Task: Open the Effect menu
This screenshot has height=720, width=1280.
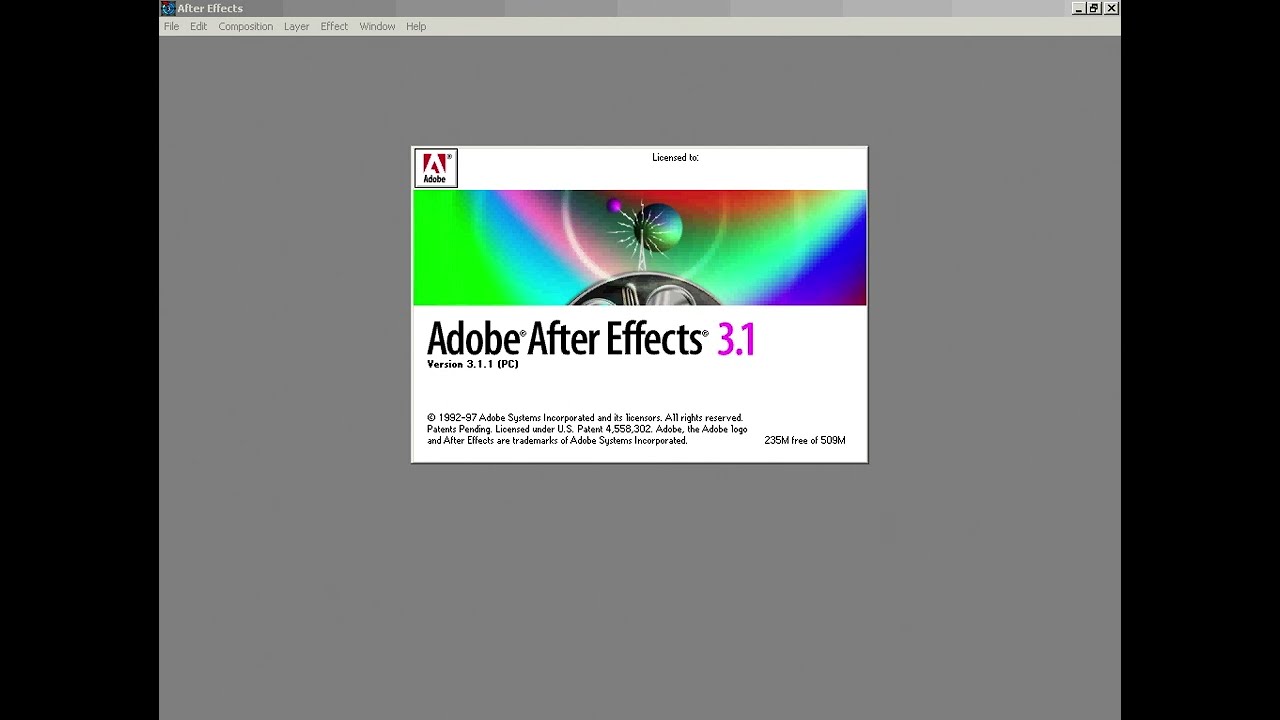Action: [x=334, y=27]
